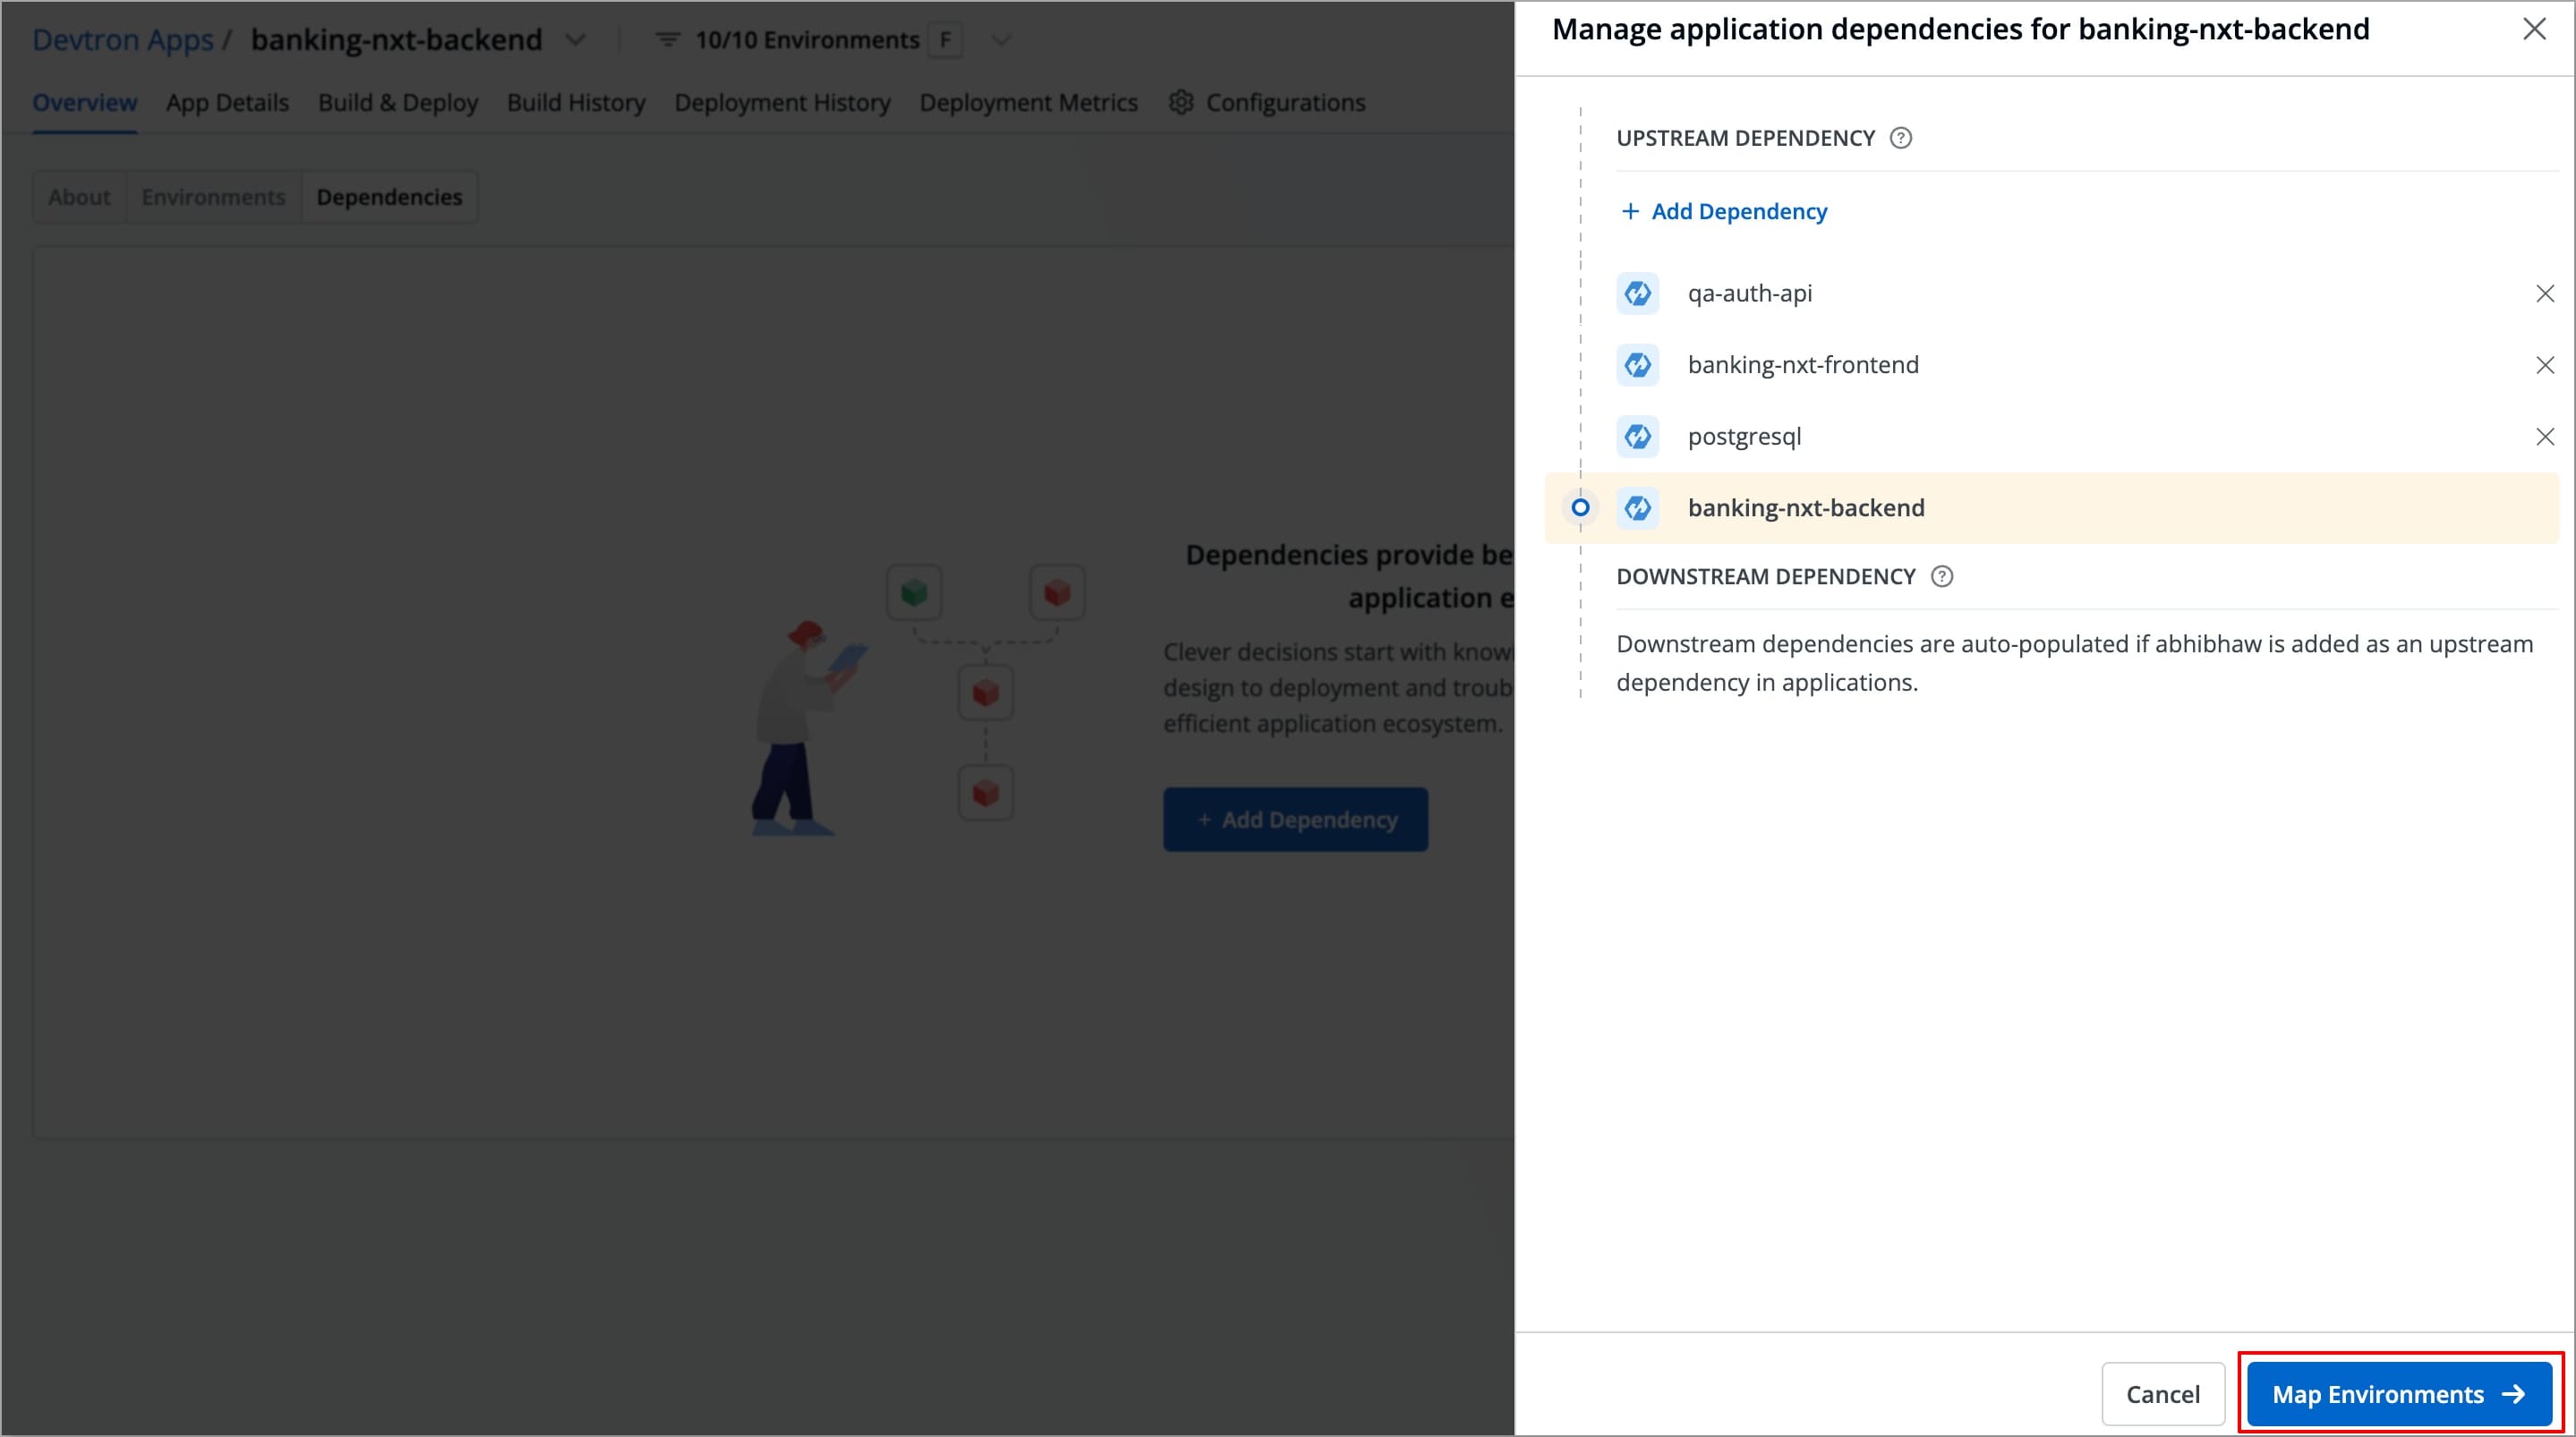Image resolution: width=2576 pixels, height=1437 pixels.
Task: Click the postgresql dependency name
Action: [1744, 436]
